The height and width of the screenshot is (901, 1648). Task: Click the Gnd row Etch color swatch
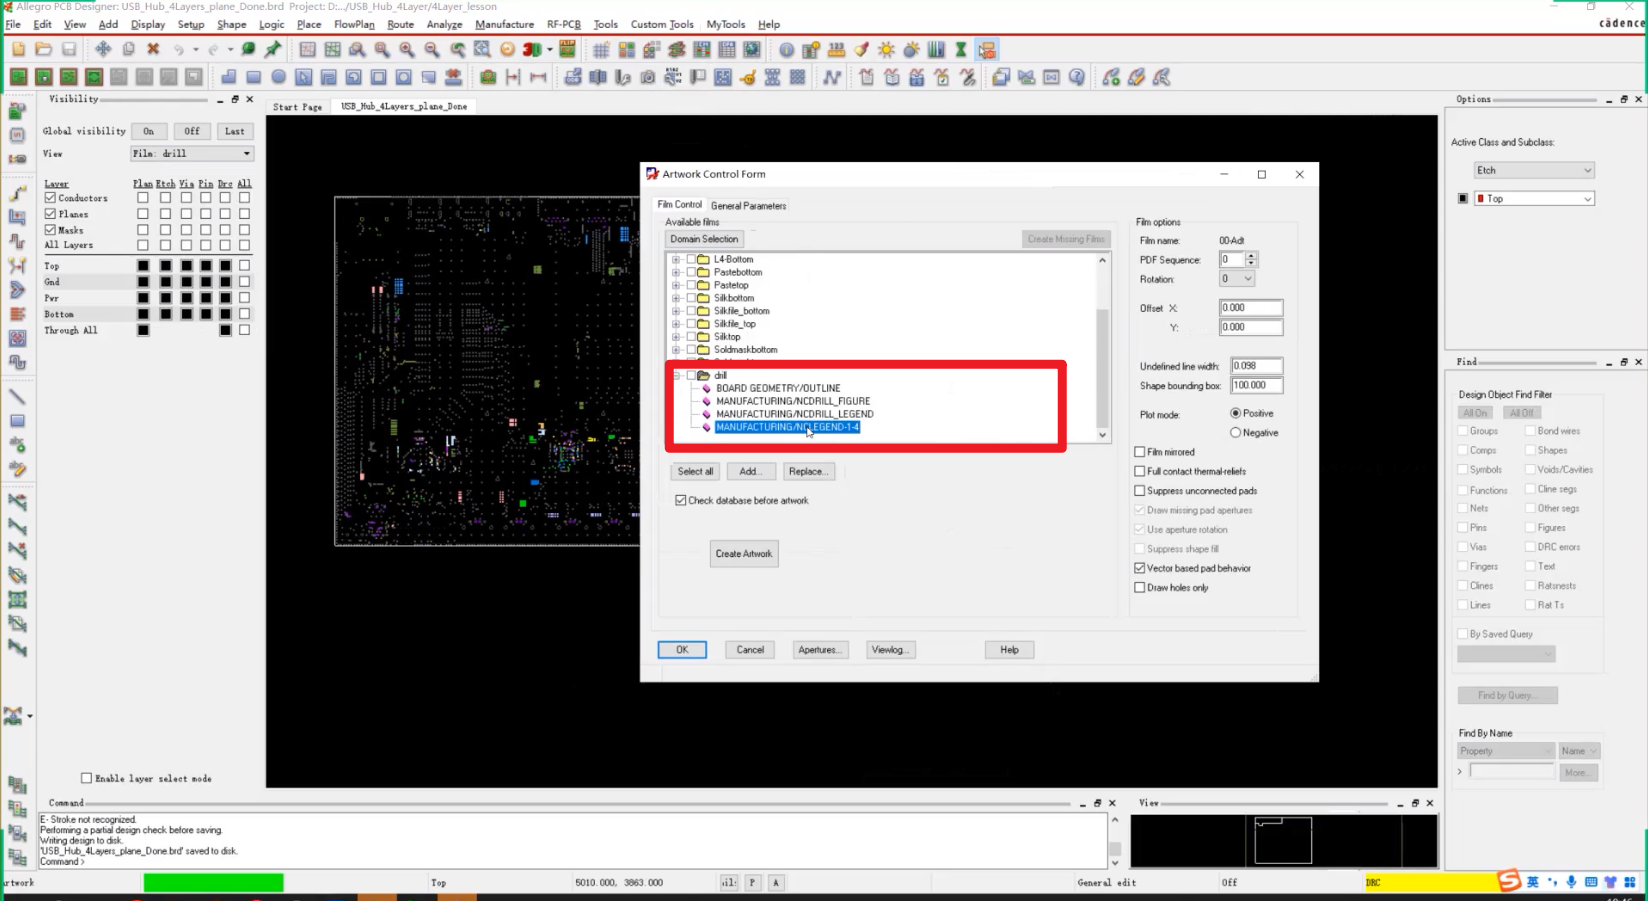pos(165,282)
